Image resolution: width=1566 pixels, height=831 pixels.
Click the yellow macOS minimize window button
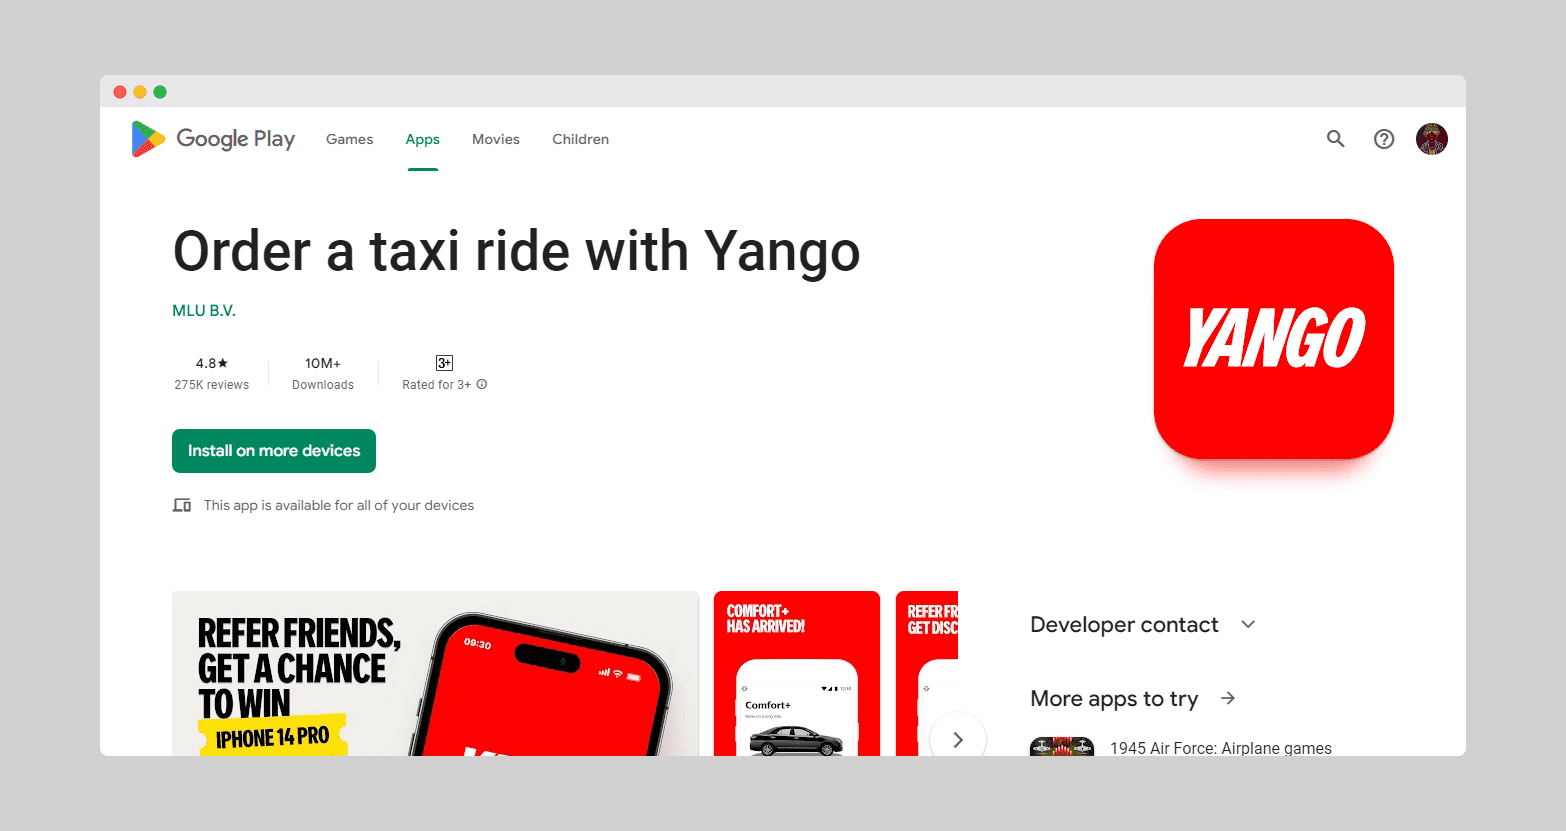140,92
